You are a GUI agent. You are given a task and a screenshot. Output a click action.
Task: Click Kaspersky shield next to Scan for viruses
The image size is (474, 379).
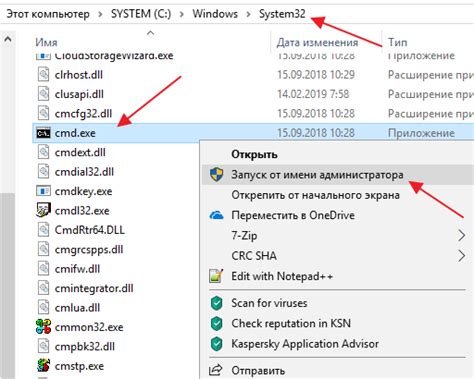[217, 303]
